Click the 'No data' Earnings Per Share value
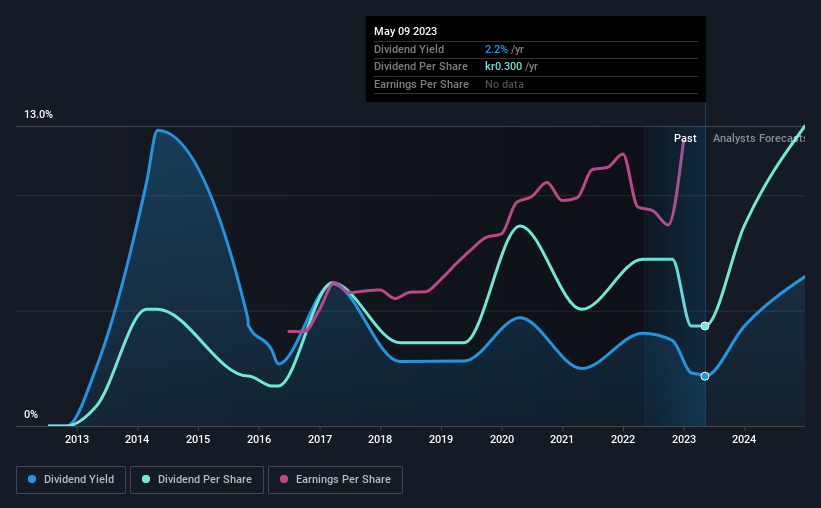 coord(504,84)
